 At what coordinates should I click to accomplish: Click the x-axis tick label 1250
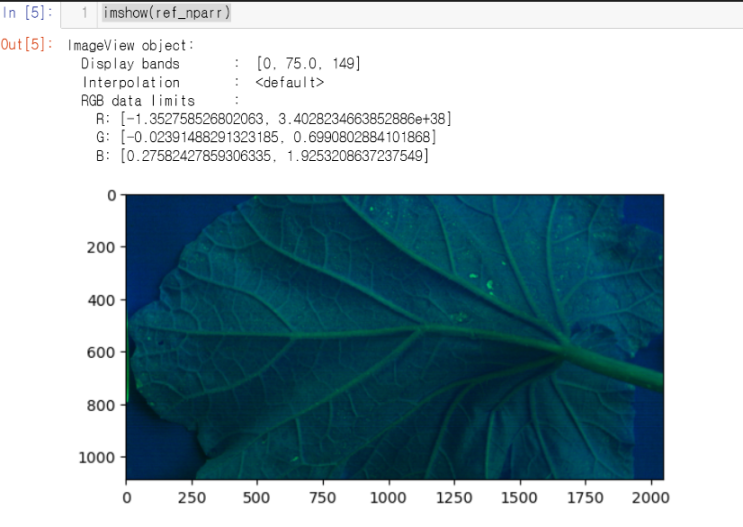454,498
